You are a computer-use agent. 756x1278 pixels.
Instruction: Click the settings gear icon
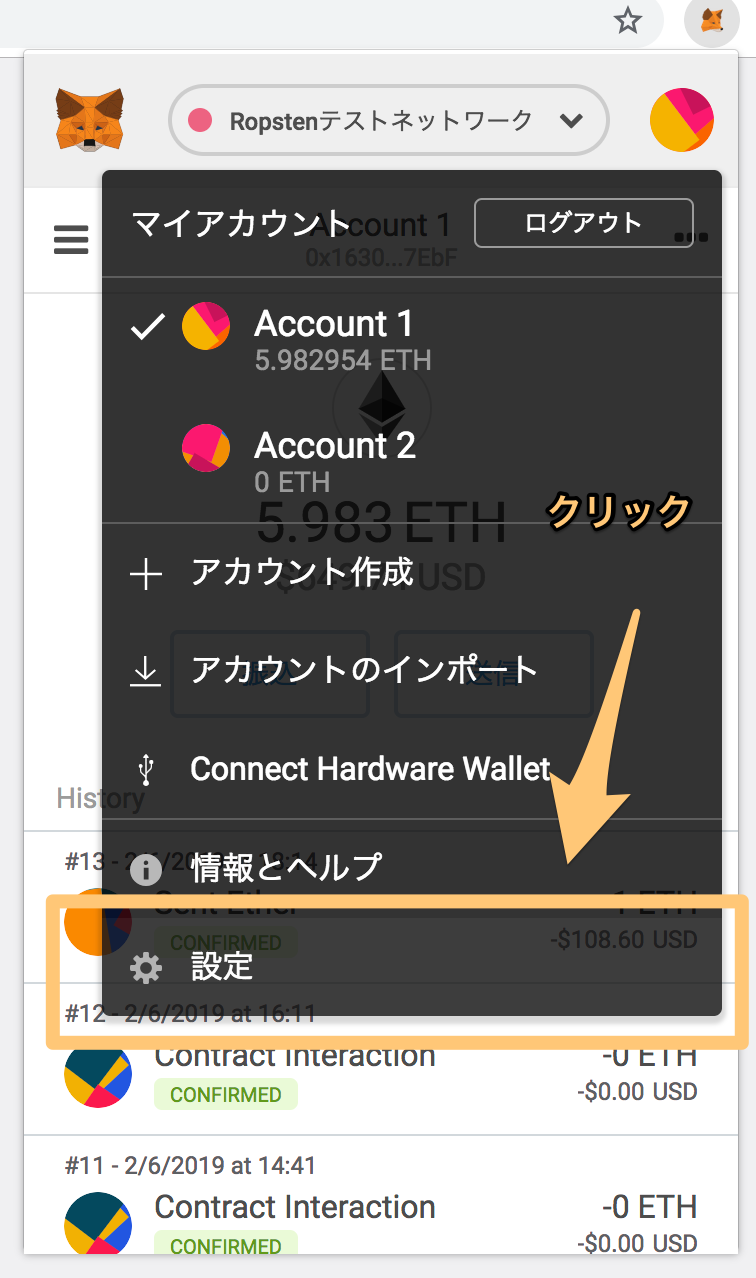click(146, 968)
